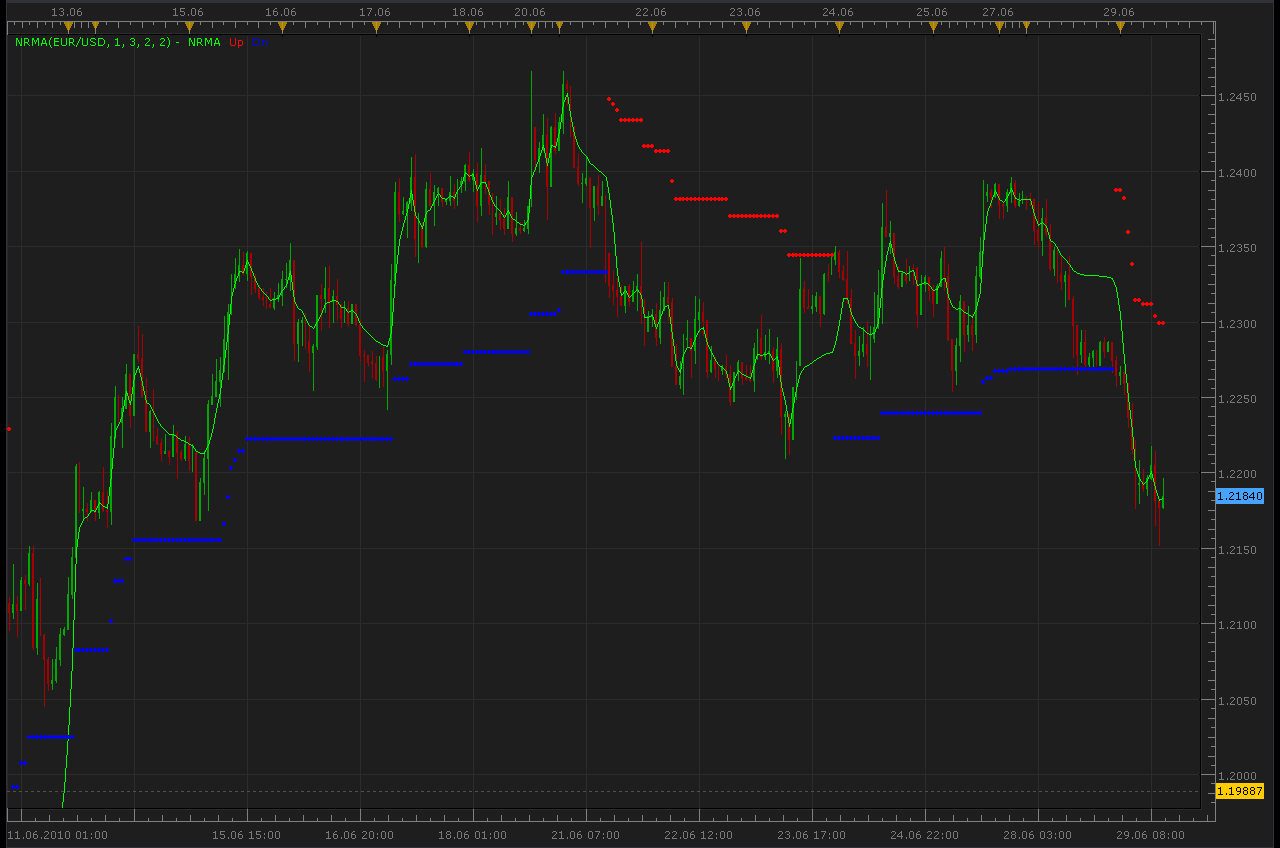Select the day marker triangle under 17.06
The image size is (1280, 848).
(x=376, y=26)
